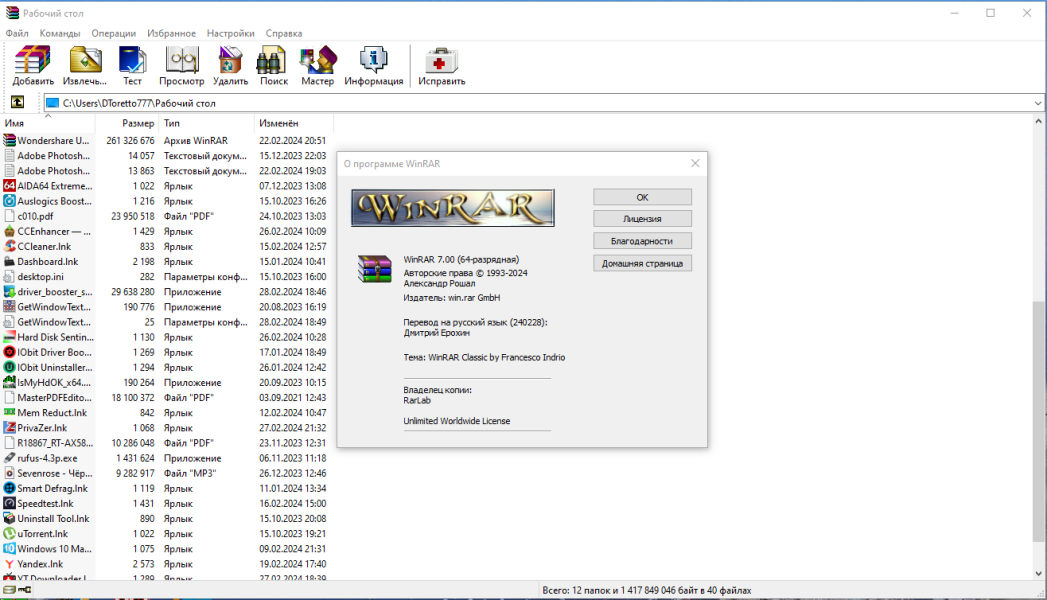Select the rufus-4.3p.exe file row
The width and height of the screenshot is (1047, 600).
click(167, 459)
